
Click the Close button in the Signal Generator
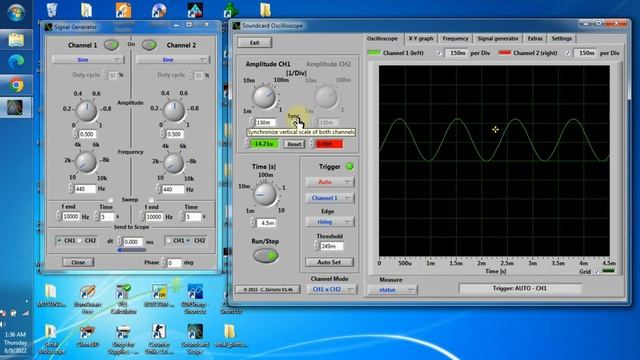coord(78,262)
